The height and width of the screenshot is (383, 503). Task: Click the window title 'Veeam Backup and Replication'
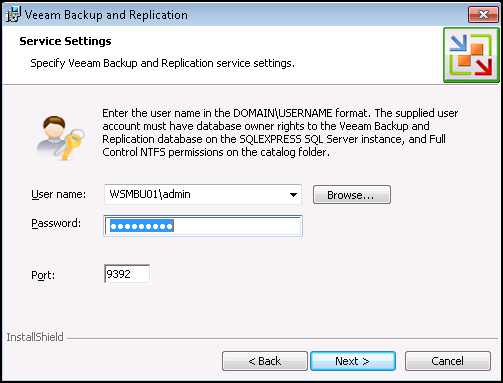[106, 15]
